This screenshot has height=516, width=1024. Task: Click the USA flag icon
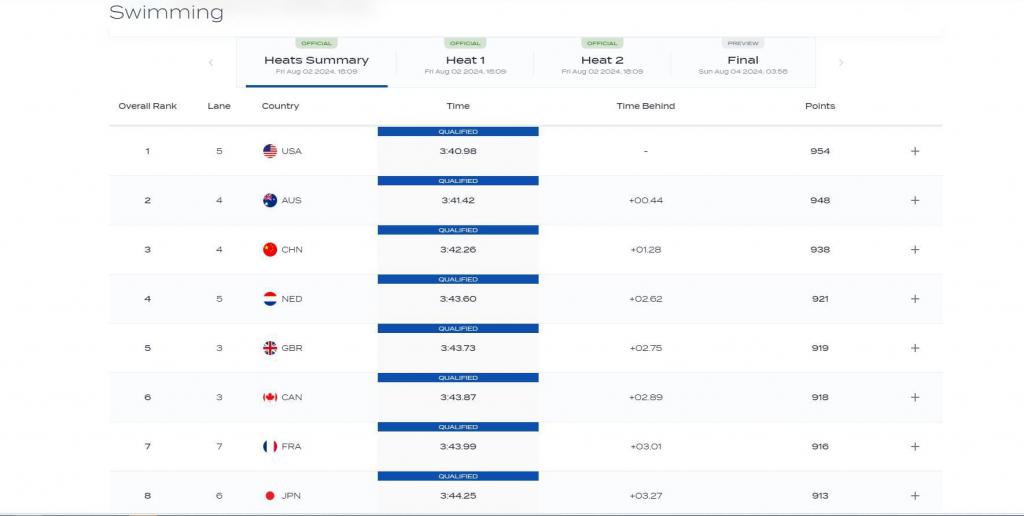[270, 151]
